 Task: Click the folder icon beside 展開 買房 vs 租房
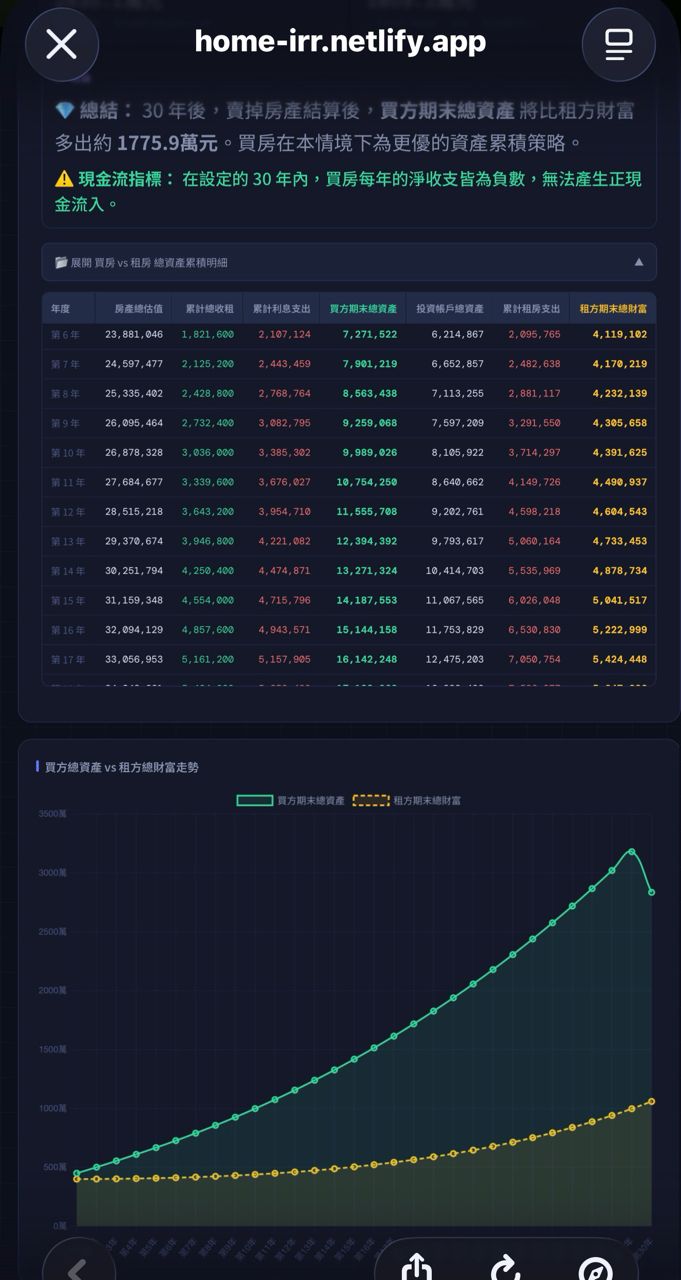pyautogui.click(x=61, y=263)
